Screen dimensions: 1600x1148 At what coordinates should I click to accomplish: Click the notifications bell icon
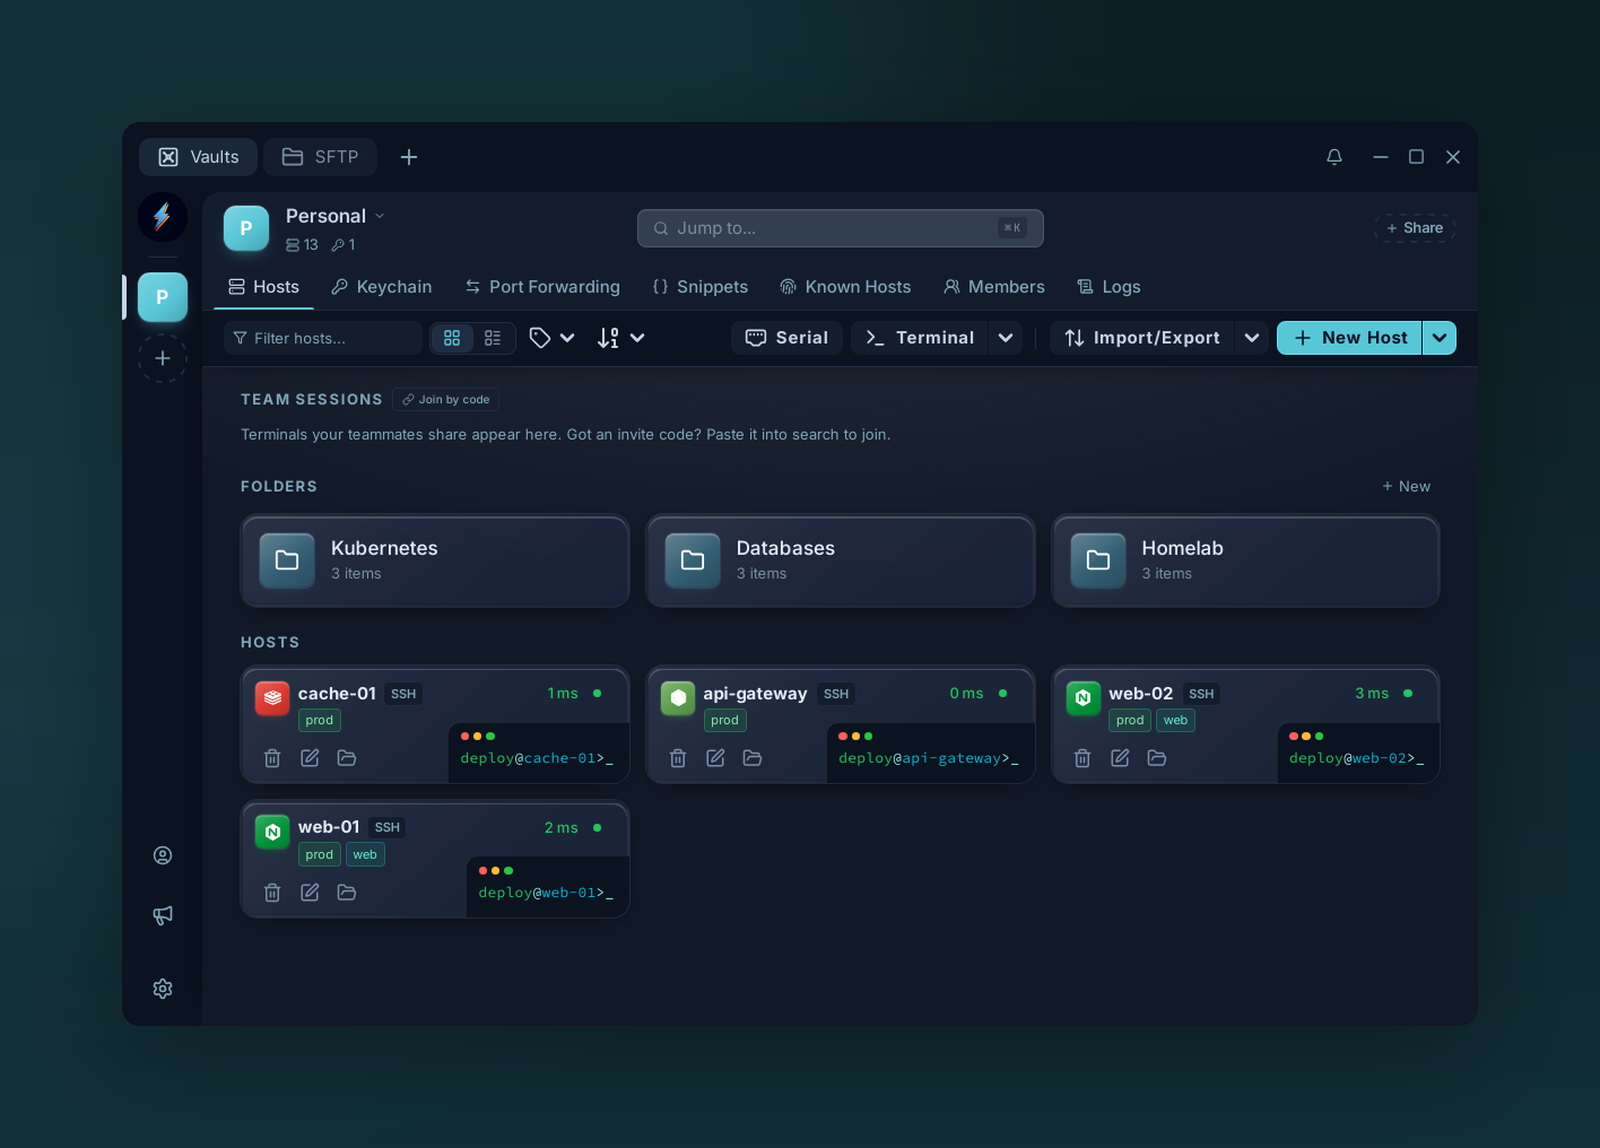1334,157
